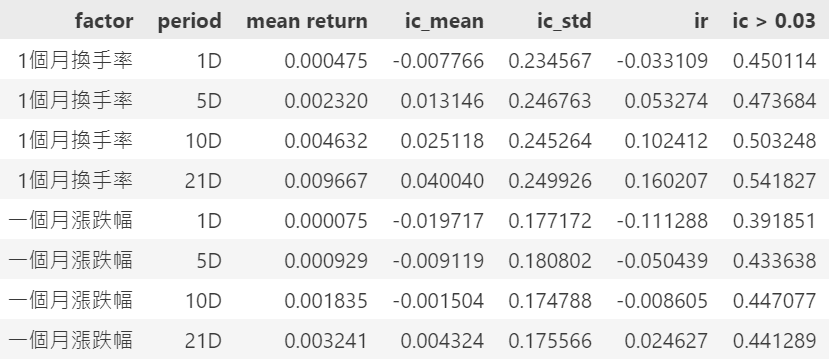Click the ic > 0.03 column header
Viewport: 831px width, 361px height.
[774, 21]
